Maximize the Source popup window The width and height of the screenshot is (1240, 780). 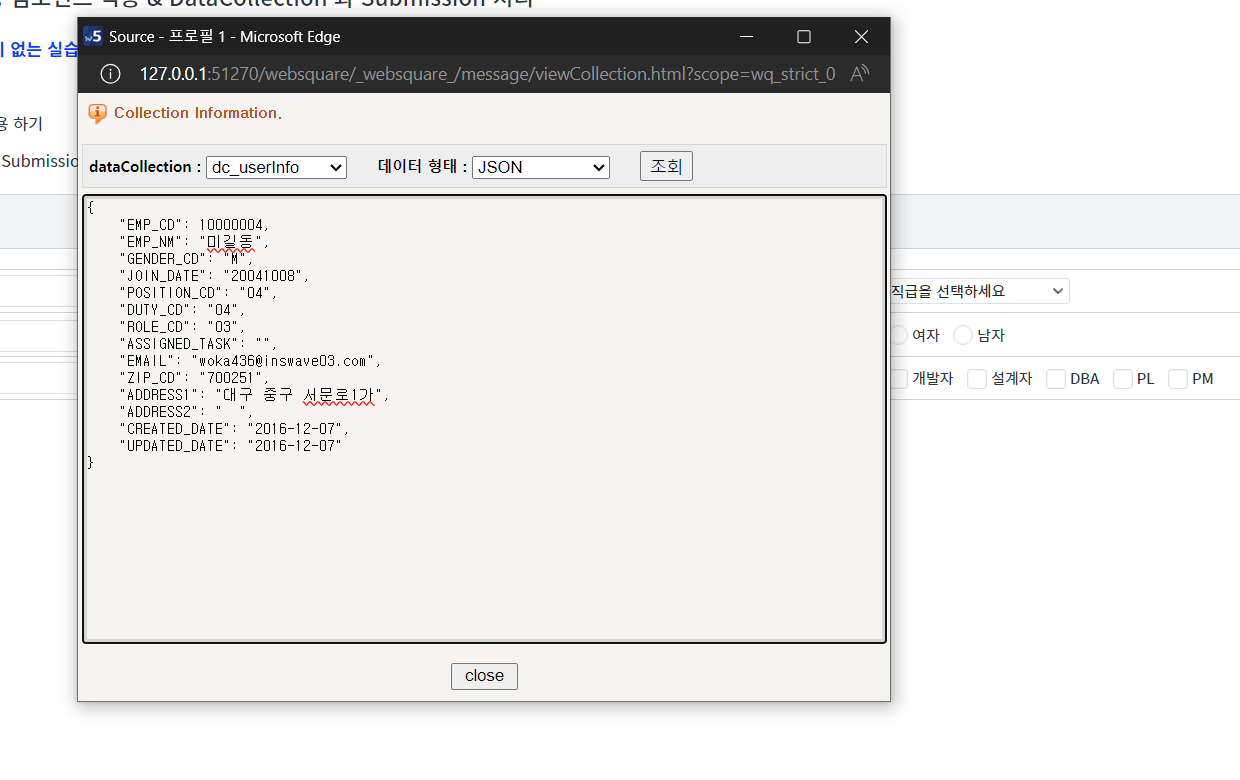804,36
